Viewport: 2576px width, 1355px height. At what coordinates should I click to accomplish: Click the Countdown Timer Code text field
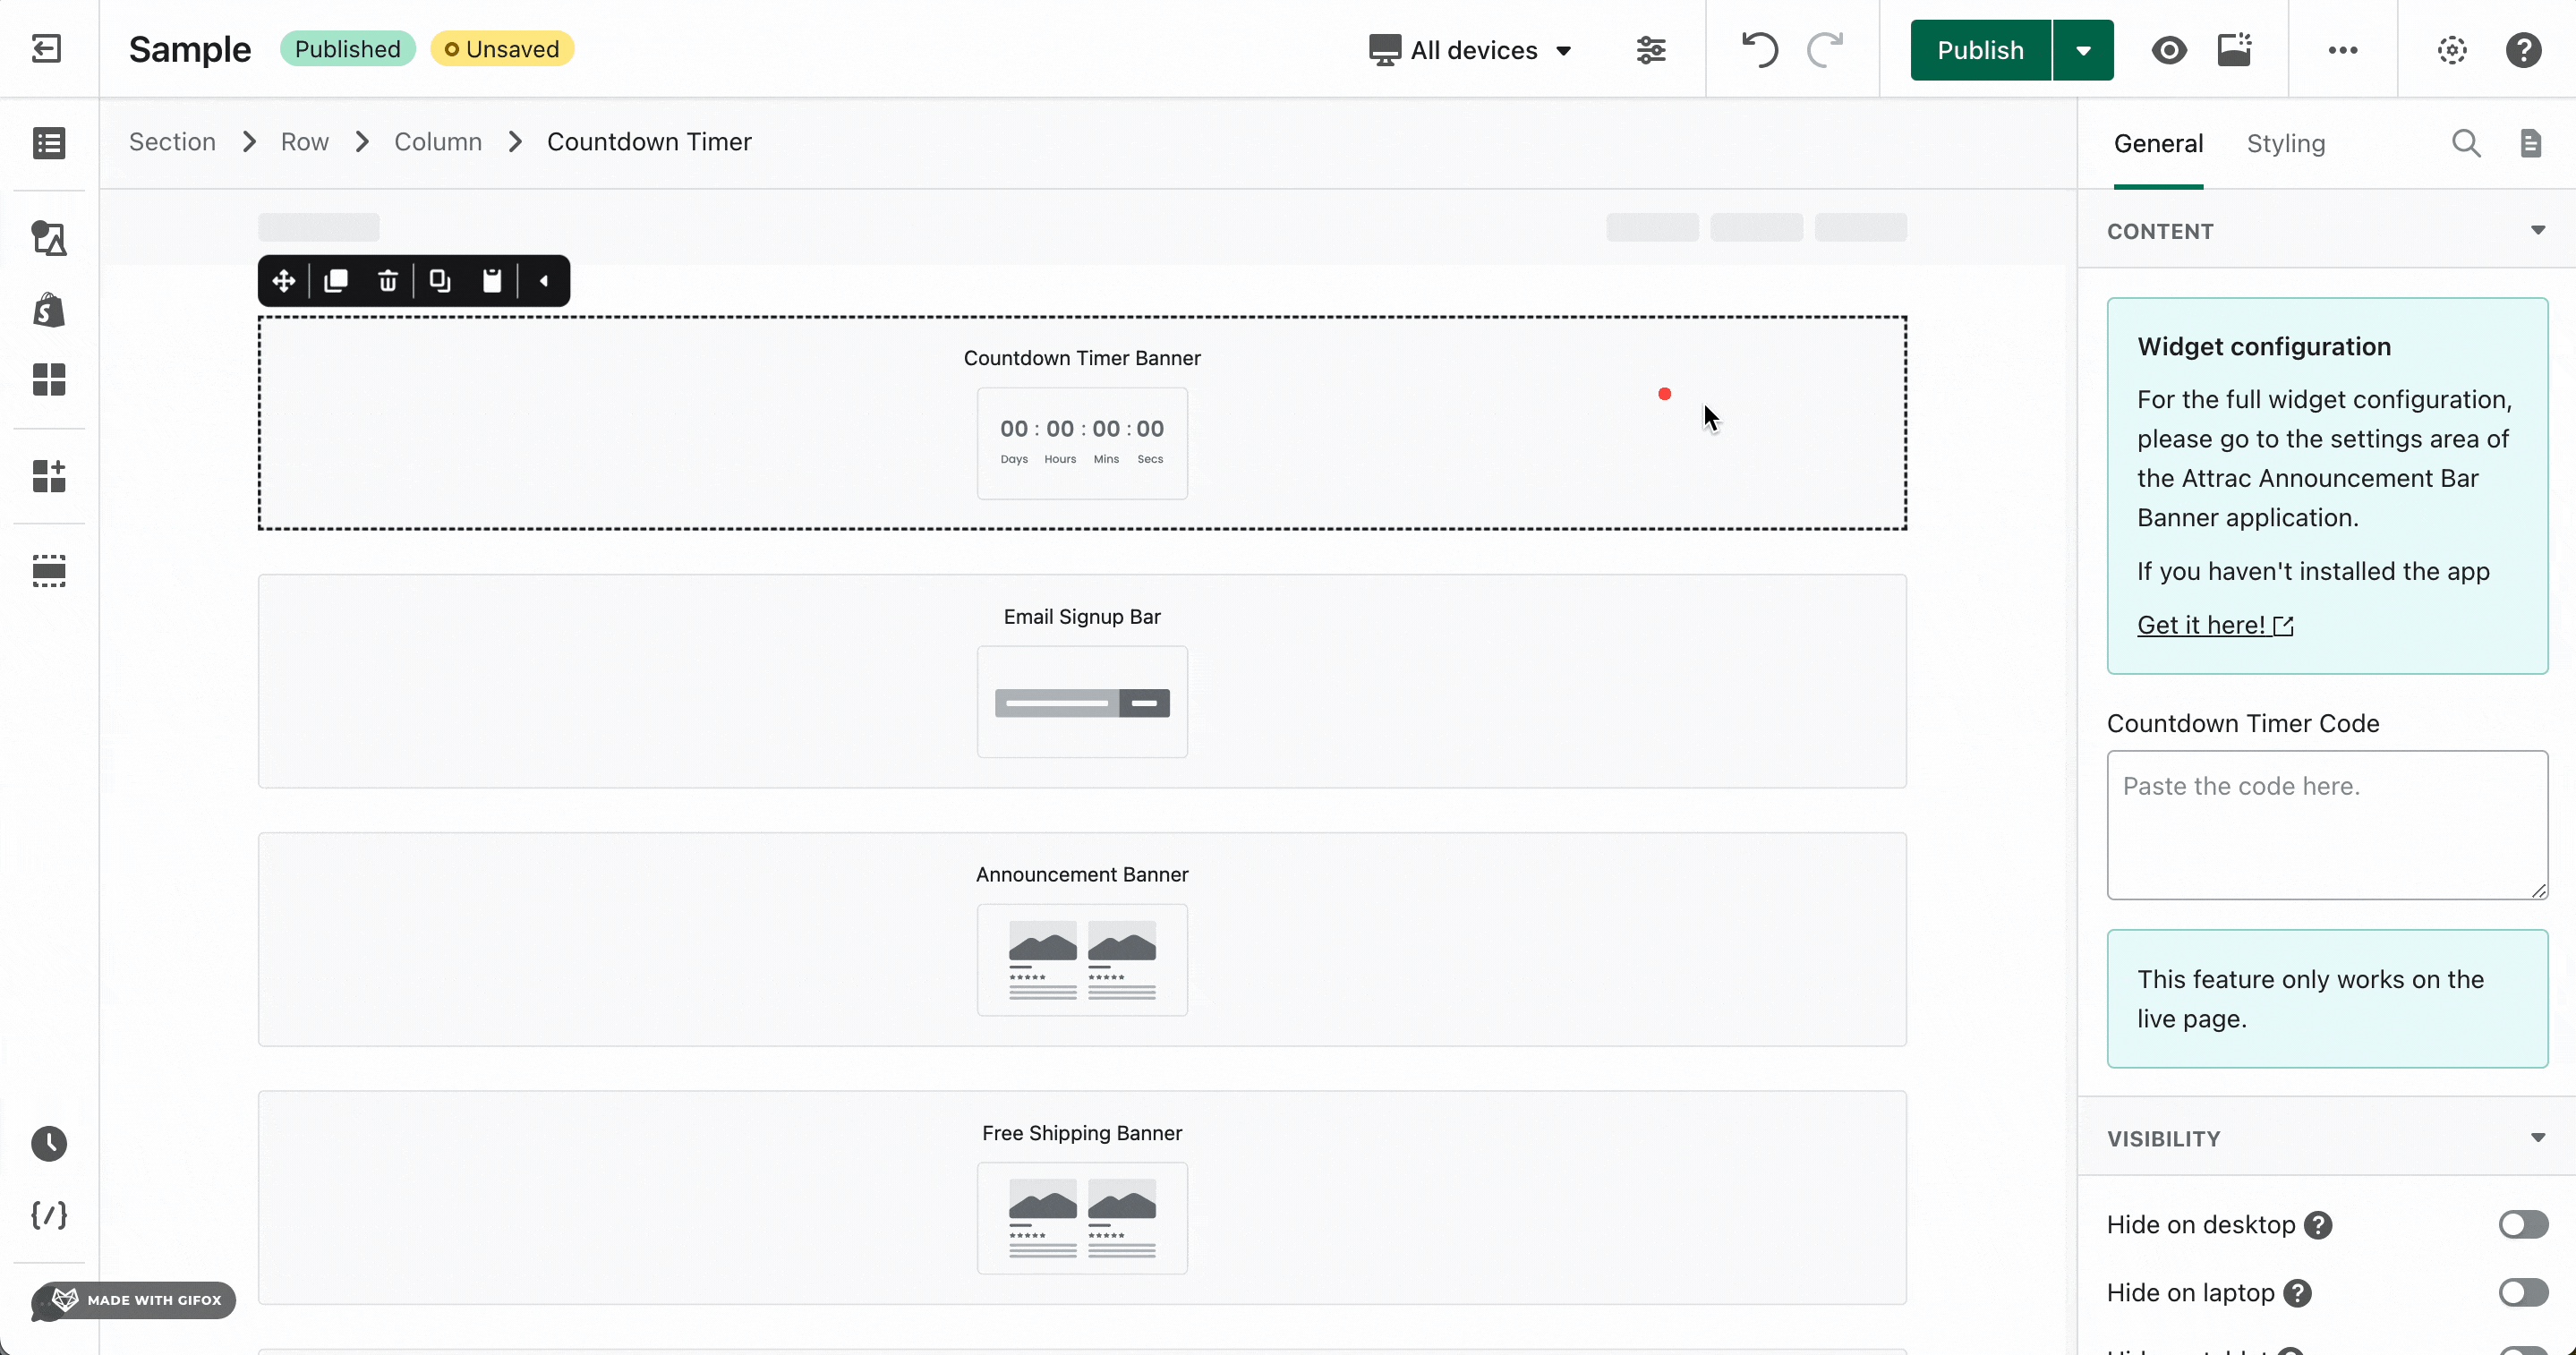(2326, 825)
